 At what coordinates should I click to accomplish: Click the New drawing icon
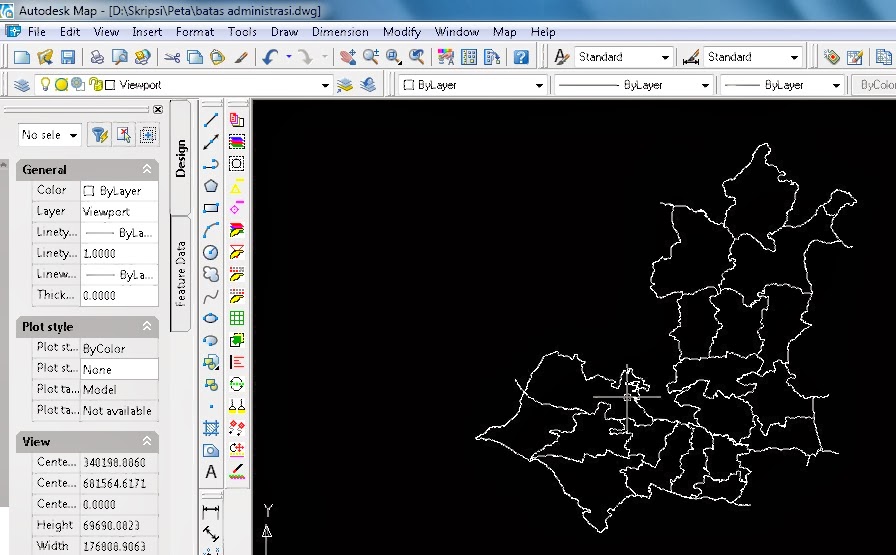coord(22,57)
